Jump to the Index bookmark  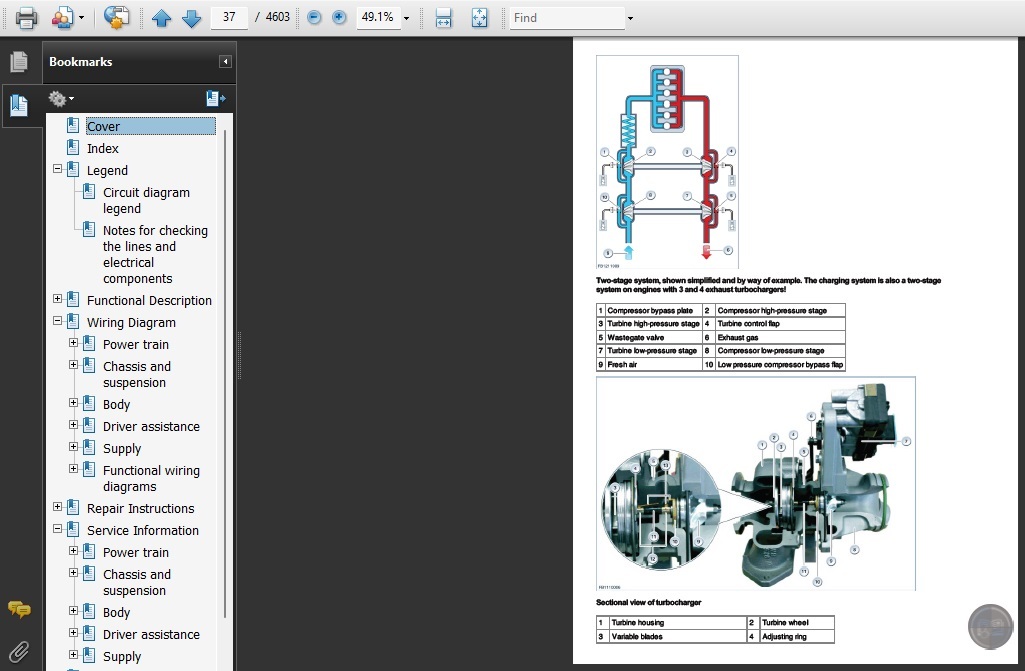pyautogui.click(x=103, y=148)
